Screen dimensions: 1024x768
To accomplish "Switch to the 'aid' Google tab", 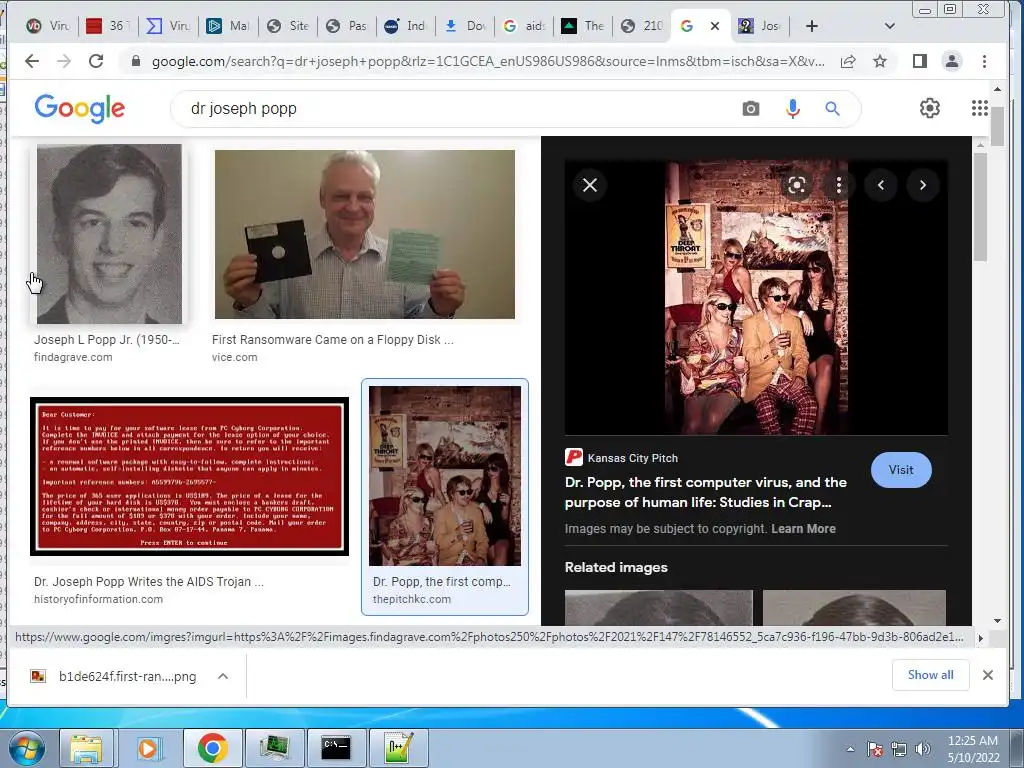I will (524, 26).
